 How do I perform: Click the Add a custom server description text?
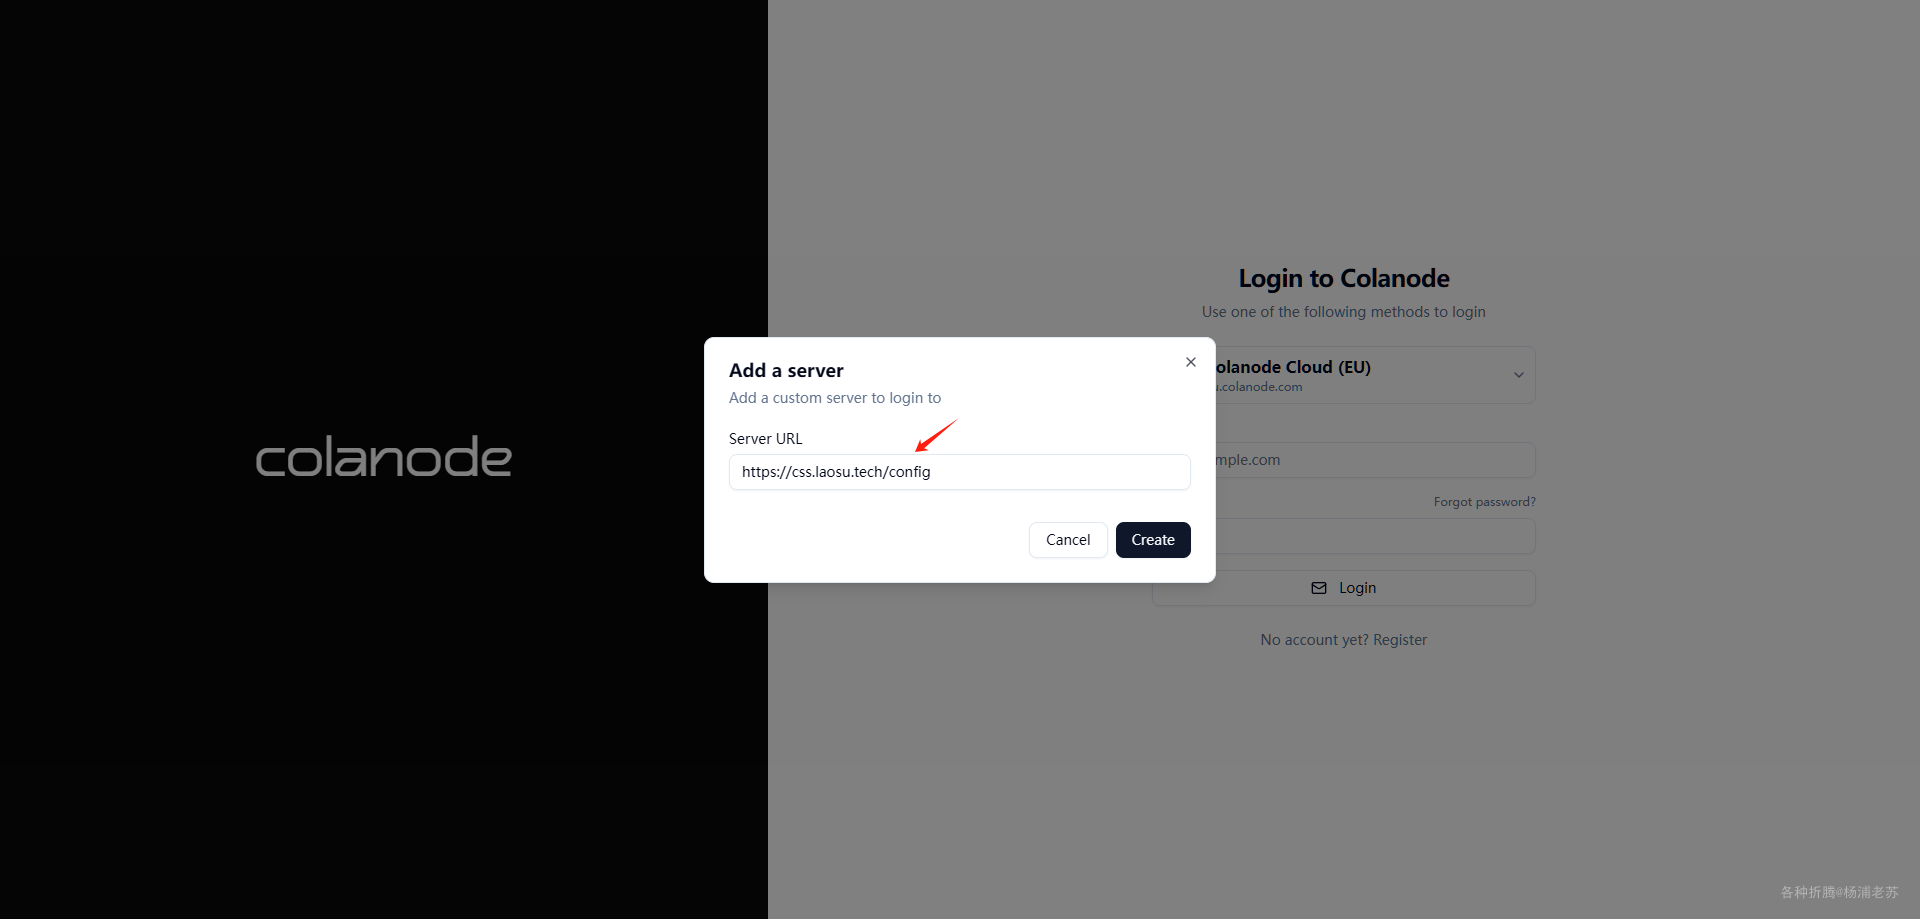[835, 398]
